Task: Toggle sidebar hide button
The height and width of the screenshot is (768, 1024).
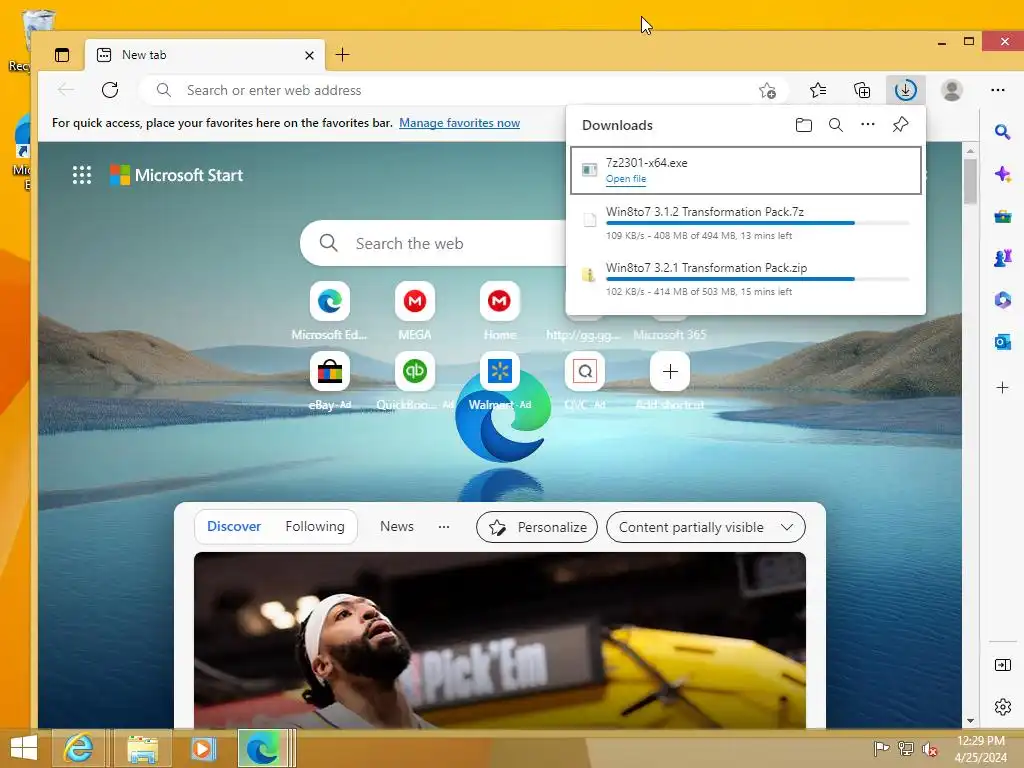Action: [x=1002, y=665]
